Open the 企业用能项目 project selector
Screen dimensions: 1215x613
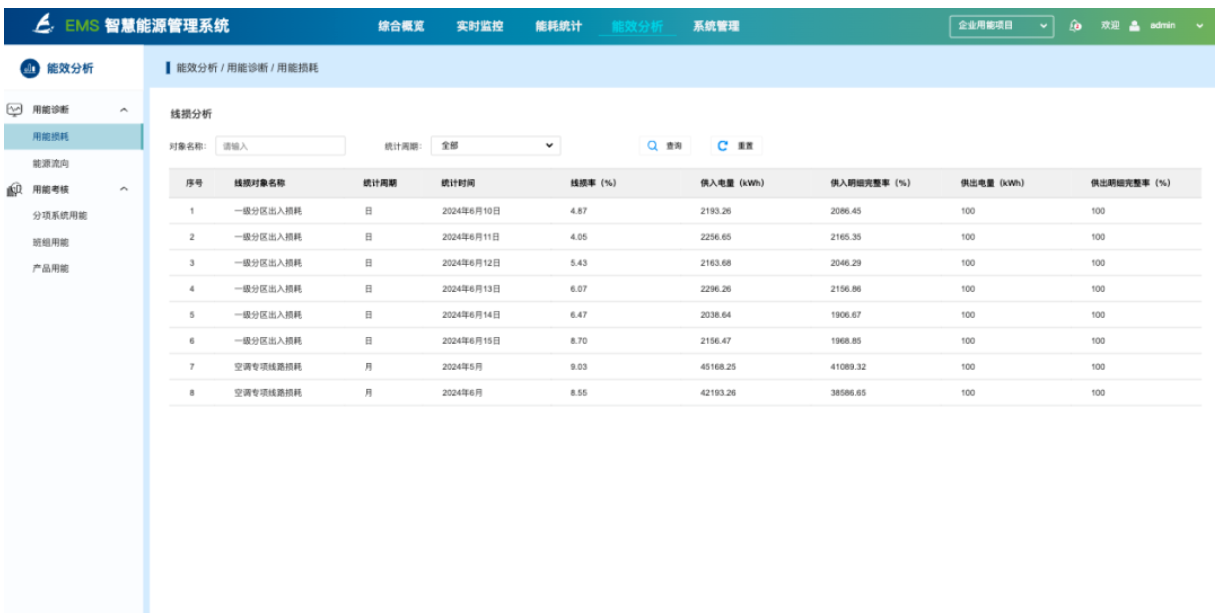coord(1001,25)
